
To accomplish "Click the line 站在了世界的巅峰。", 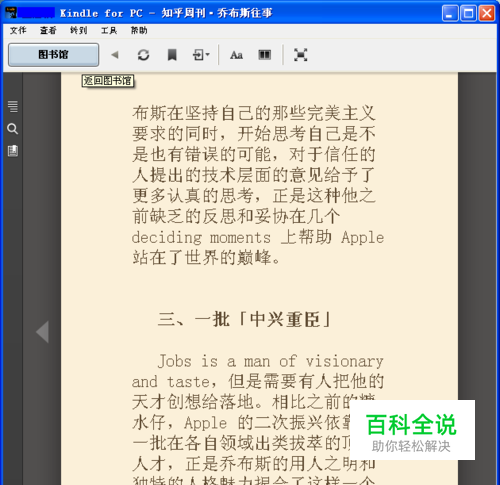I will [x=206, y=258].
